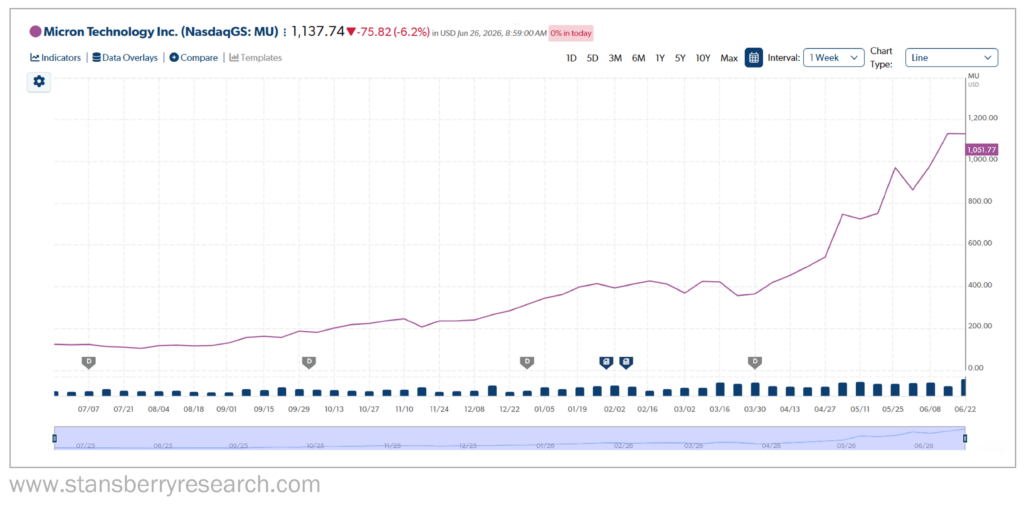Open the Chart Type Line dropdown
Viewport: 1024px width, 506px height.
tap(952, 57)
